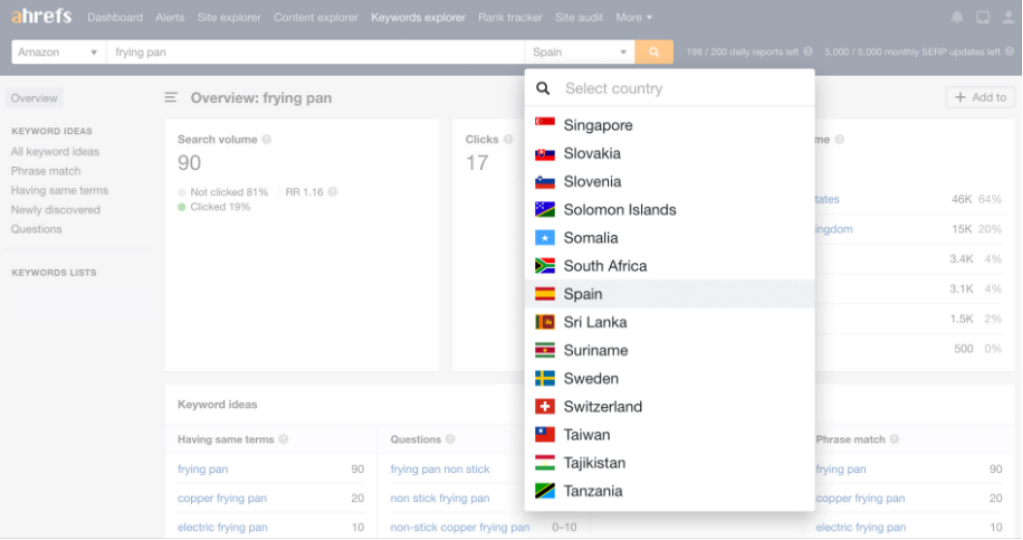Image resolution: width=1023 pixels, height=540 pixels.
Task: Click the info icon beside Phrase match
Action: [x=894, y=440]
